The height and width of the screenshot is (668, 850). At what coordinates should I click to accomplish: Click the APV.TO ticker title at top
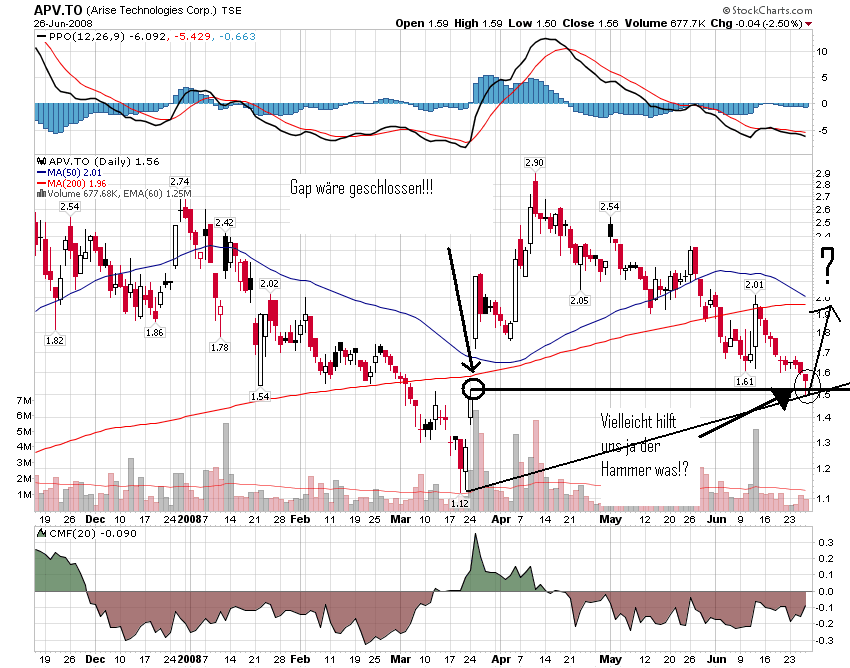pyautogui.click(x=58, y=10)
